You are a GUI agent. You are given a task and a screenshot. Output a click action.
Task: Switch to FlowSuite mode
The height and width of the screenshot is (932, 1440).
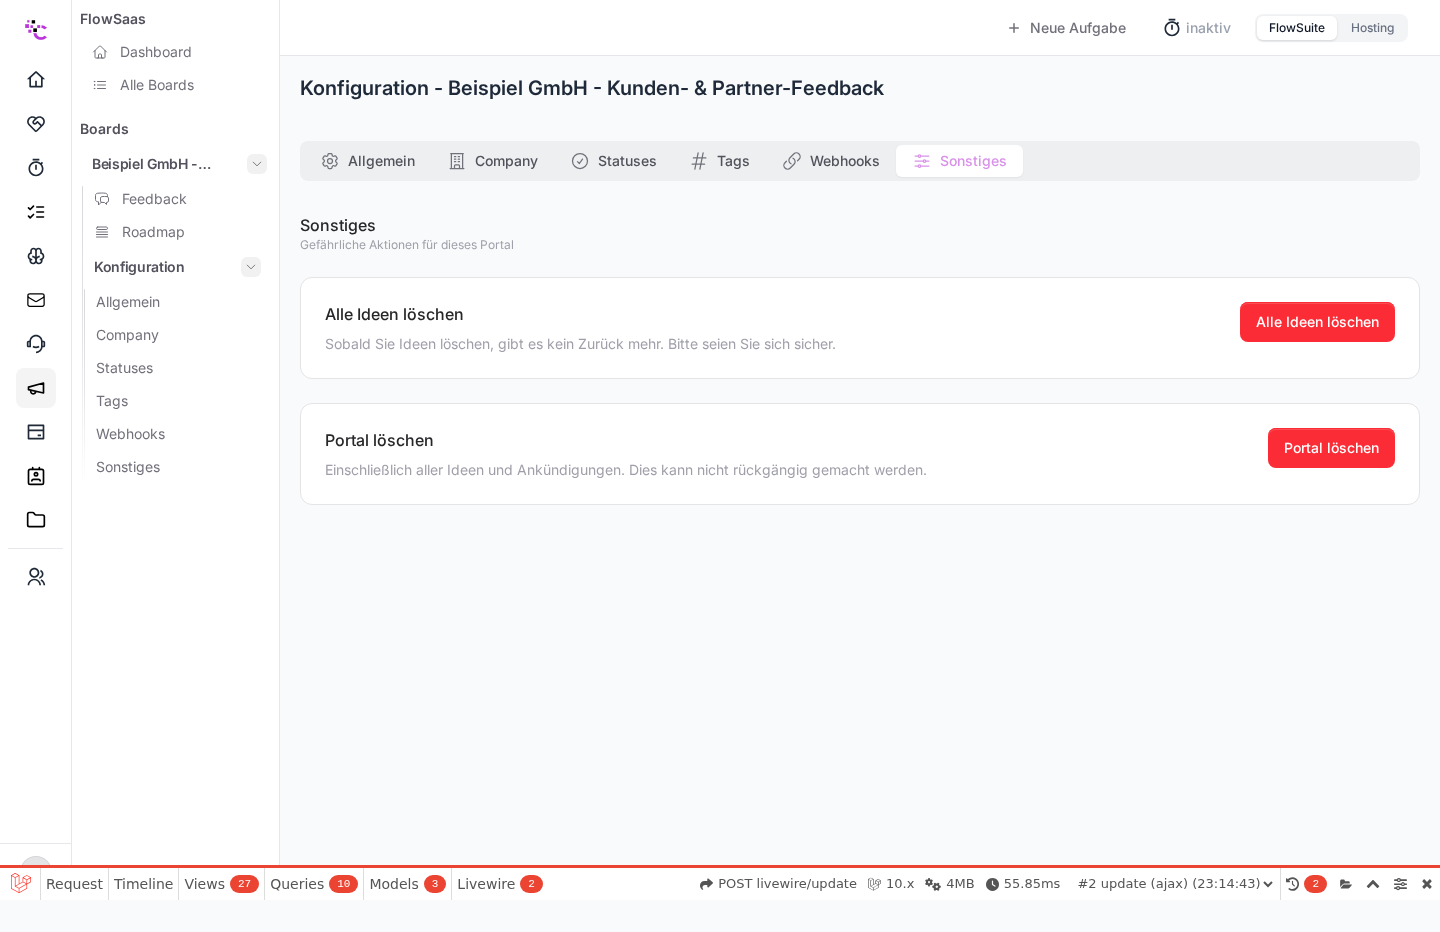[x=1297, y=28]
